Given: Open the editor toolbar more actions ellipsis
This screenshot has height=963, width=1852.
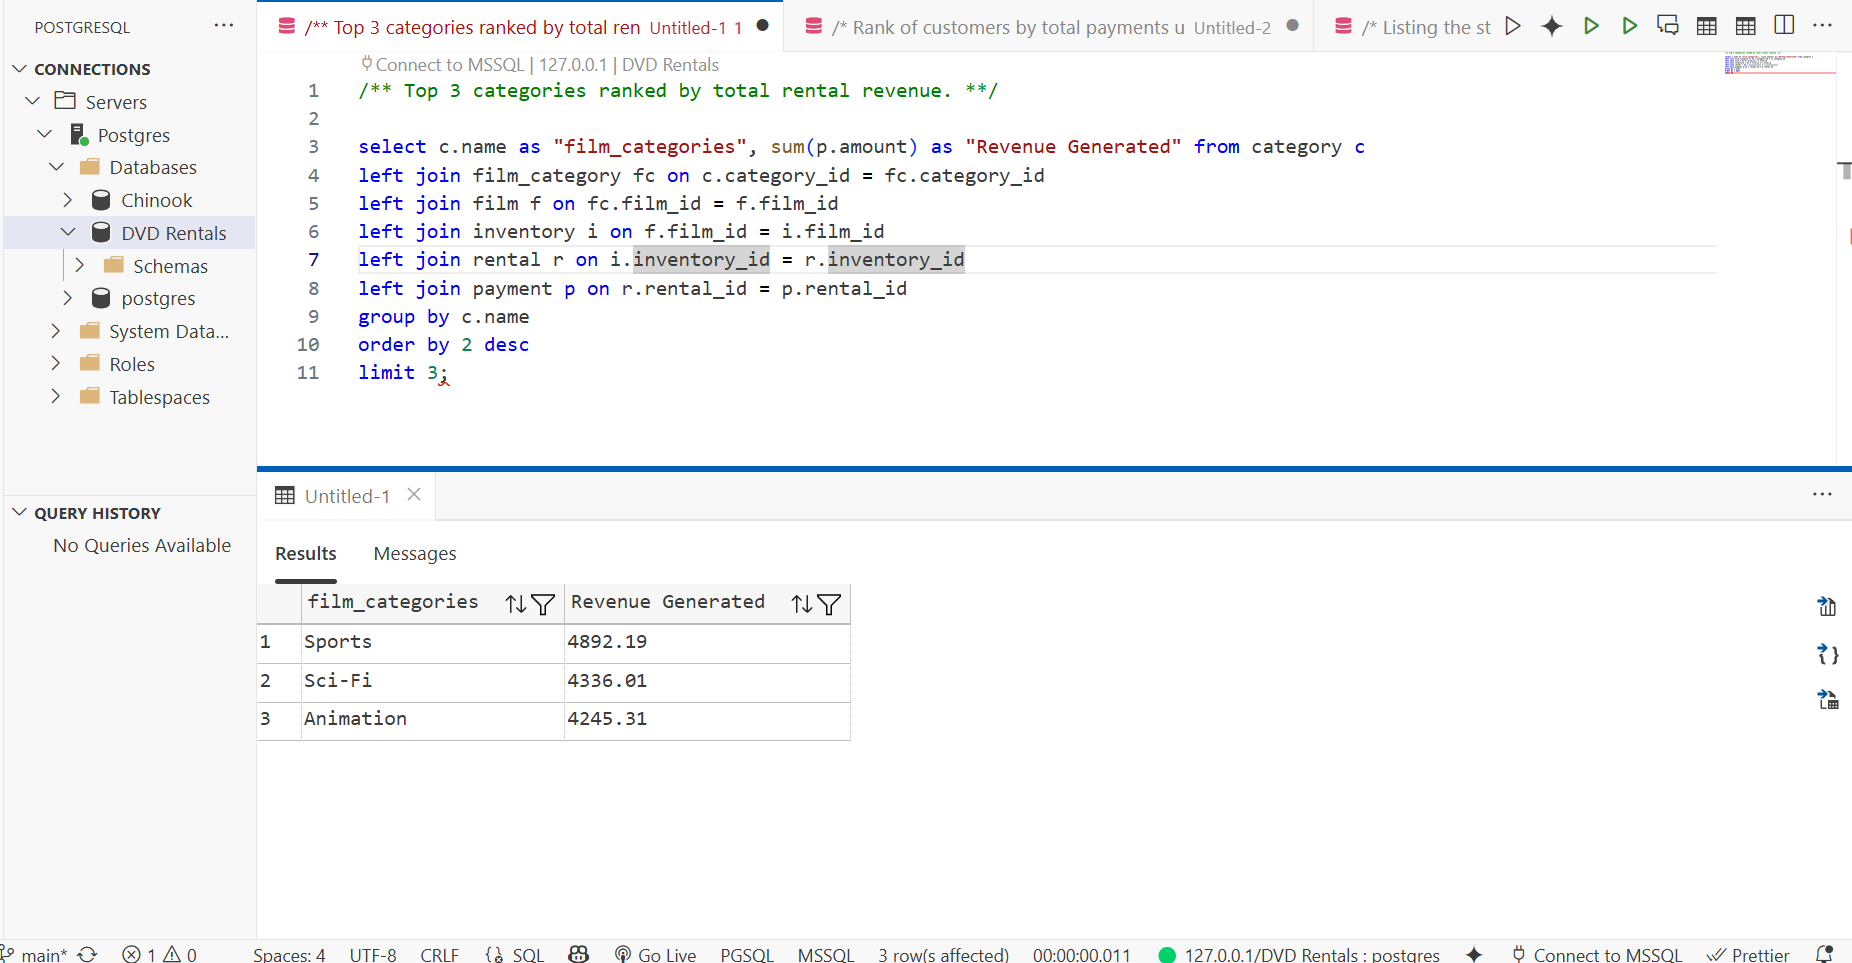Looking at the screenshot, I should point(1823,26).
